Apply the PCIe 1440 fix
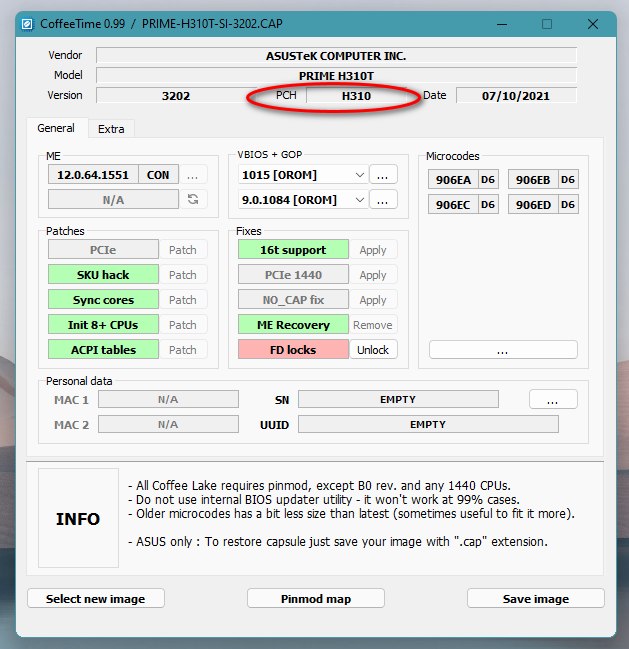629x649 pixels. [373, 275]
